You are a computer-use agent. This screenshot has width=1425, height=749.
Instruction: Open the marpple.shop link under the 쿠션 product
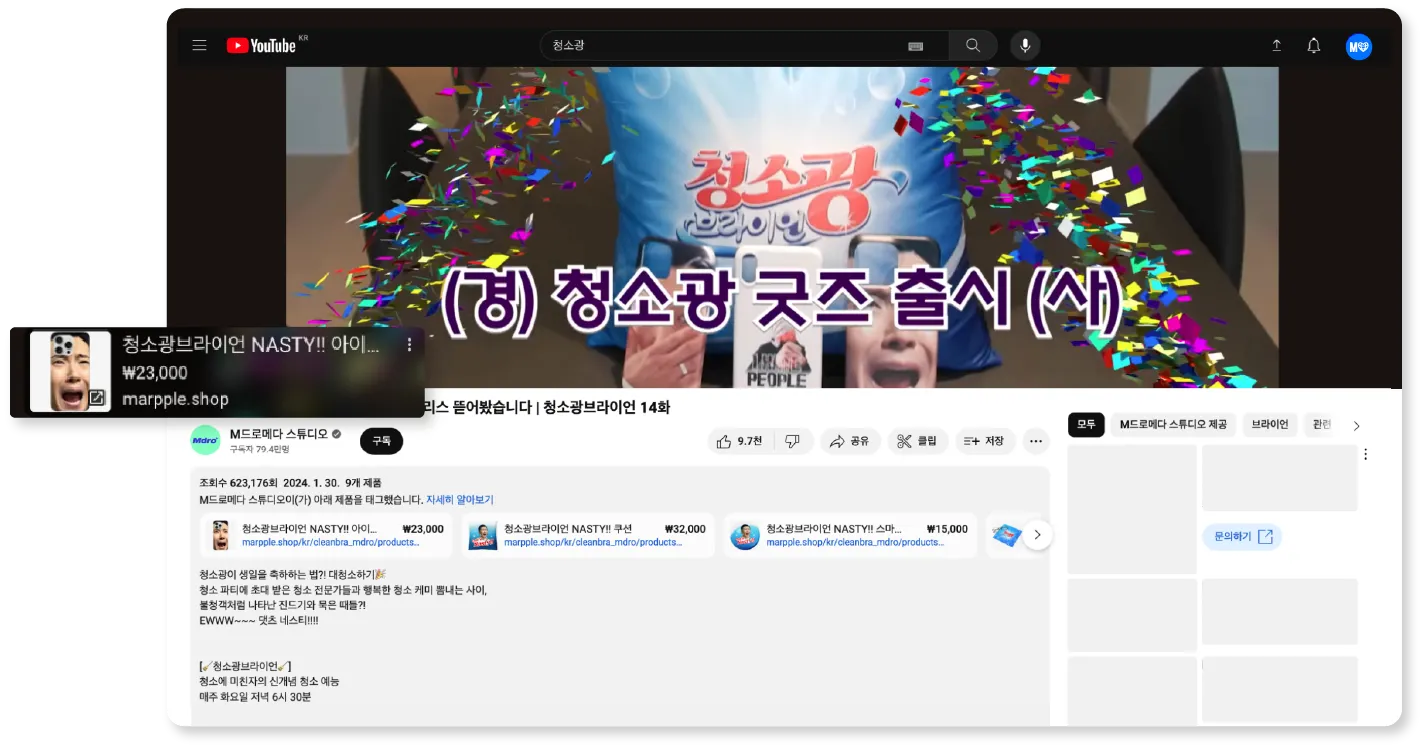pyautogui.click(x=593, y=543)
